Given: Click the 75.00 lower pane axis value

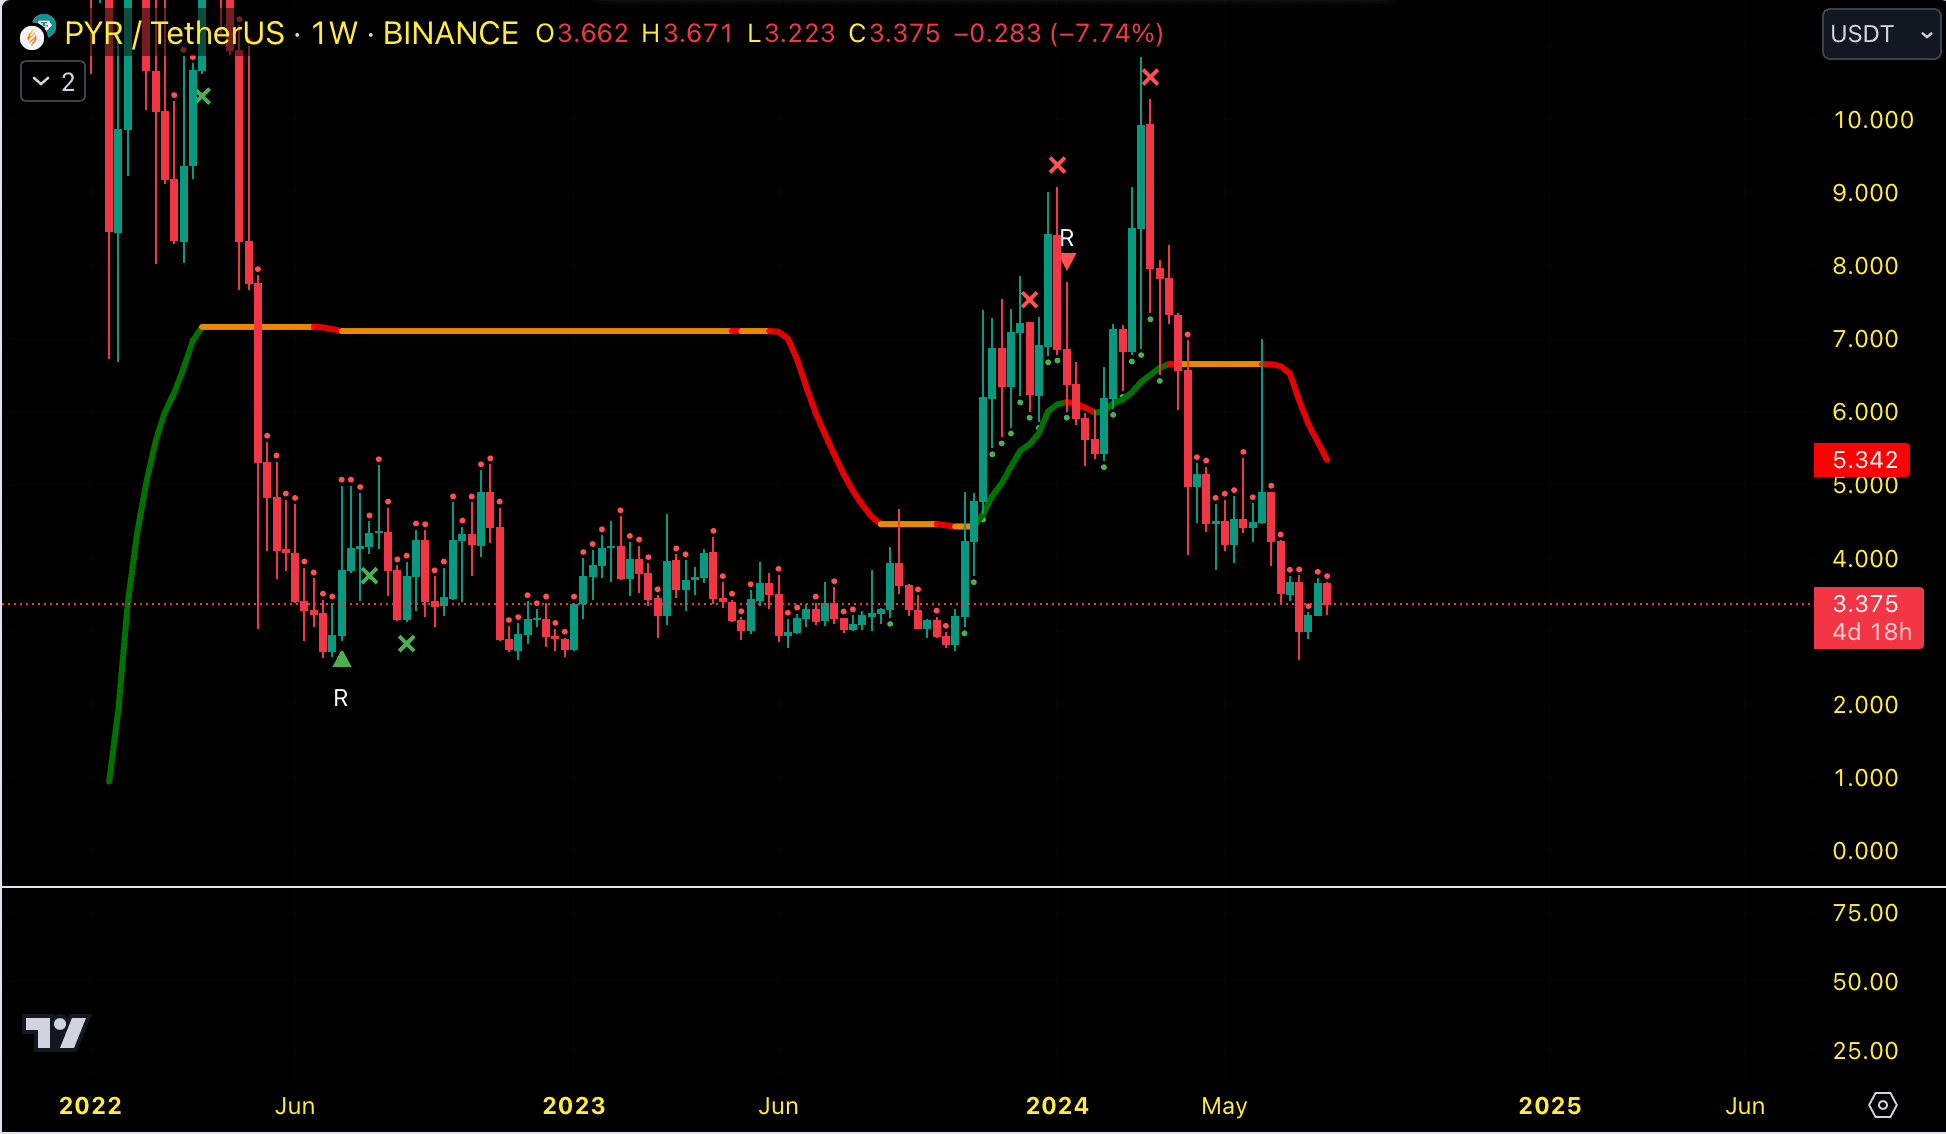Looking at the screenshot, I should (x=1865, y=913).
